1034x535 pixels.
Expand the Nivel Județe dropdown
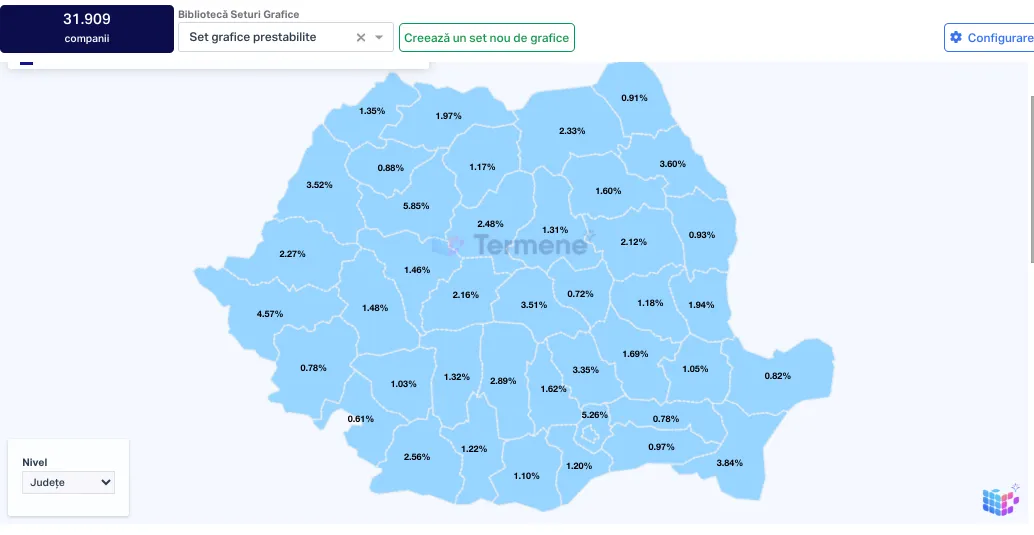coord(68,482)
